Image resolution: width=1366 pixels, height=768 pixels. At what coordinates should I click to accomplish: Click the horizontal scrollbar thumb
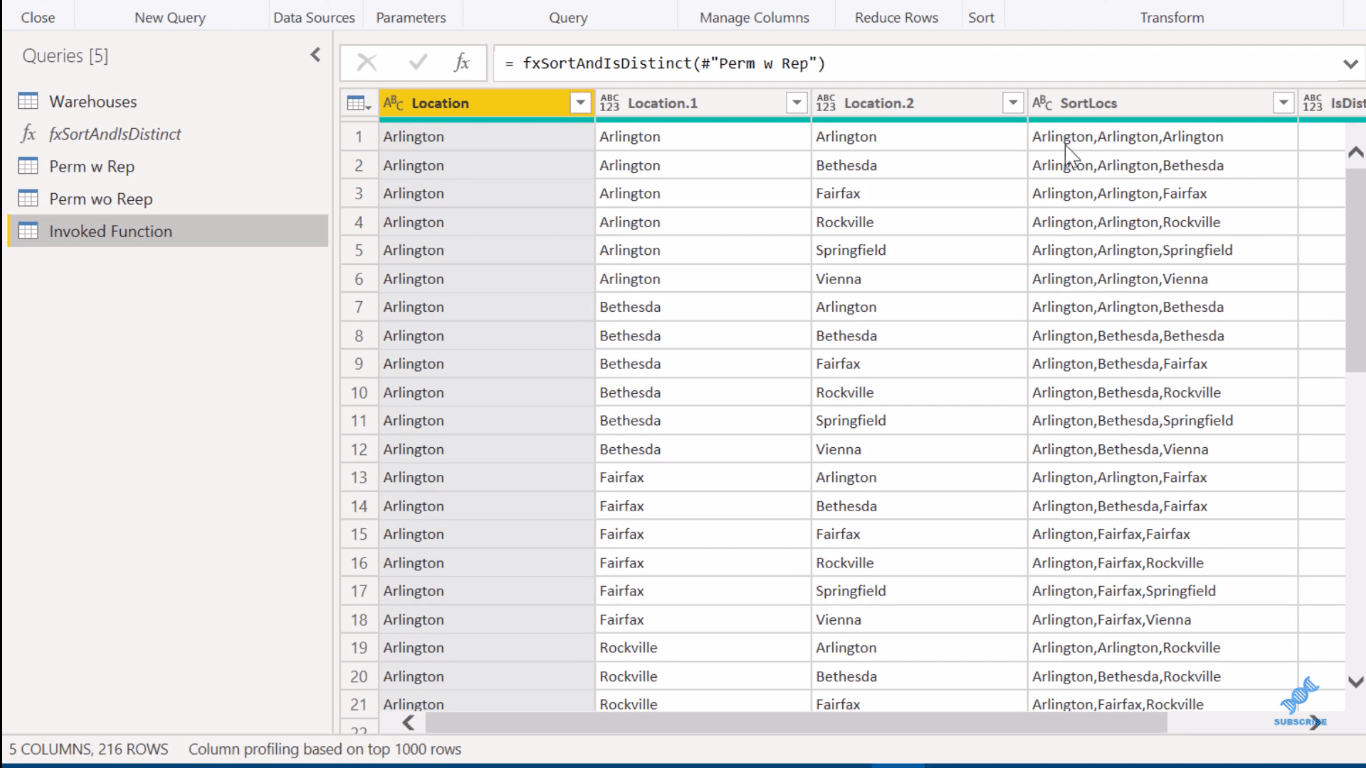(796, 722)
